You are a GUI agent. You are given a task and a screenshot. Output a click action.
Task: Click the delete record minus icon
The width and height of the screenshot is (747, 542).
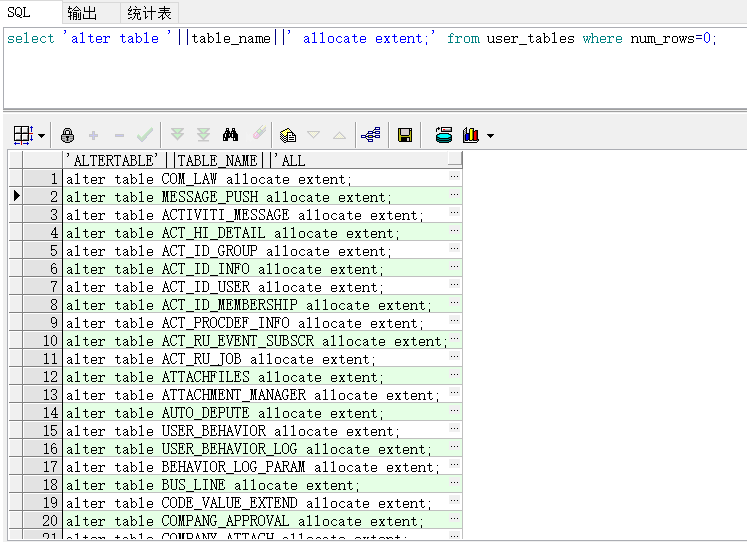point(119,136)
